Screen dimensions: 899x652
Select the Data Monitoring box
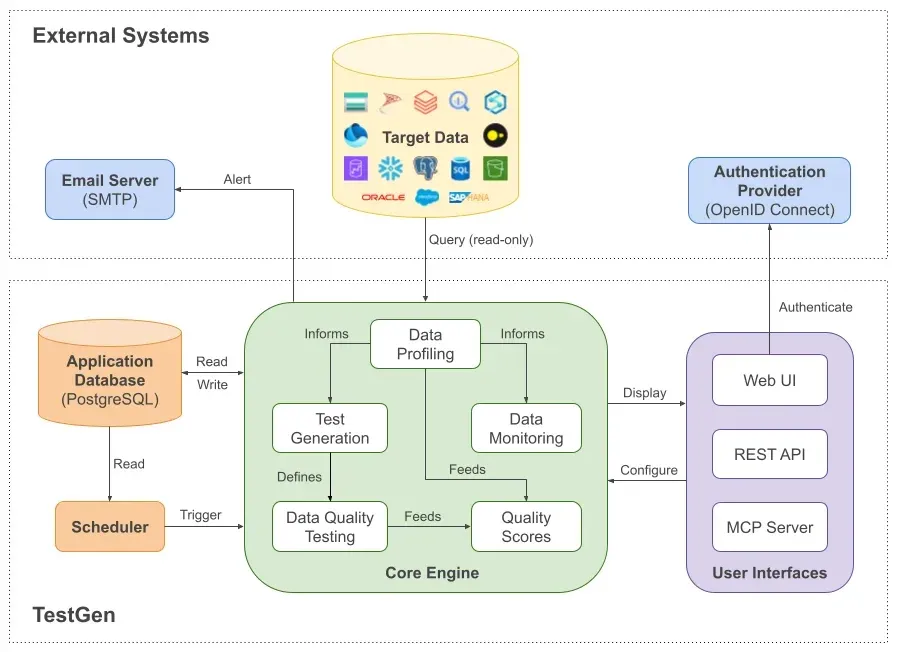point(526,428)
